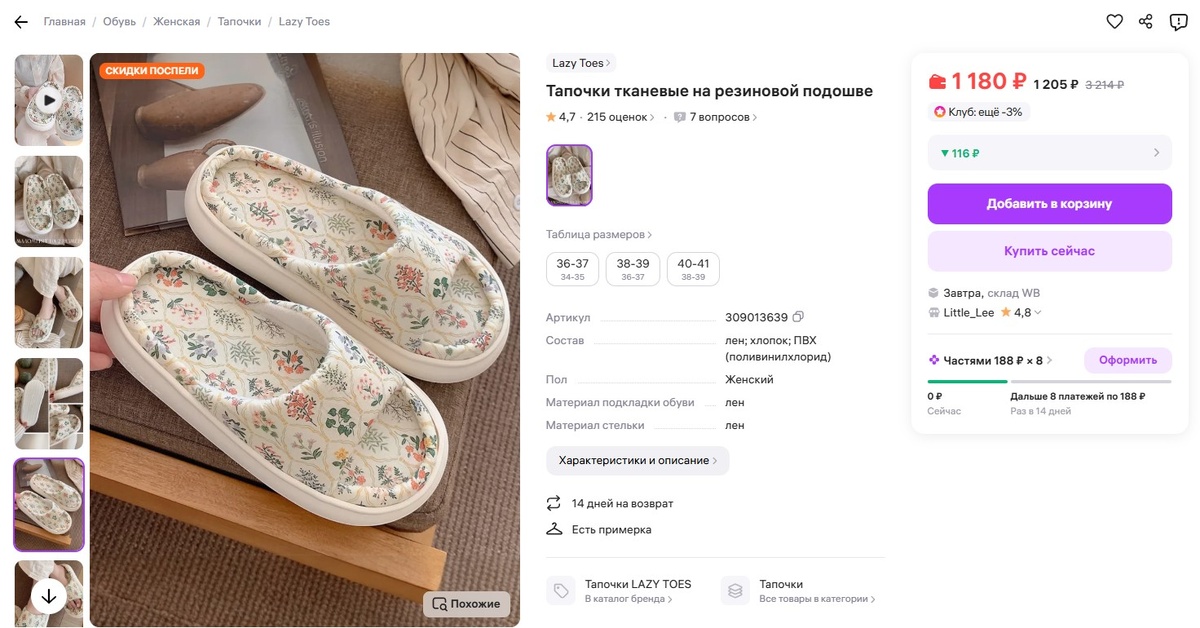Open the report complaint icon
This screenshot has width=1200, height=628.
coord(1178,22)
